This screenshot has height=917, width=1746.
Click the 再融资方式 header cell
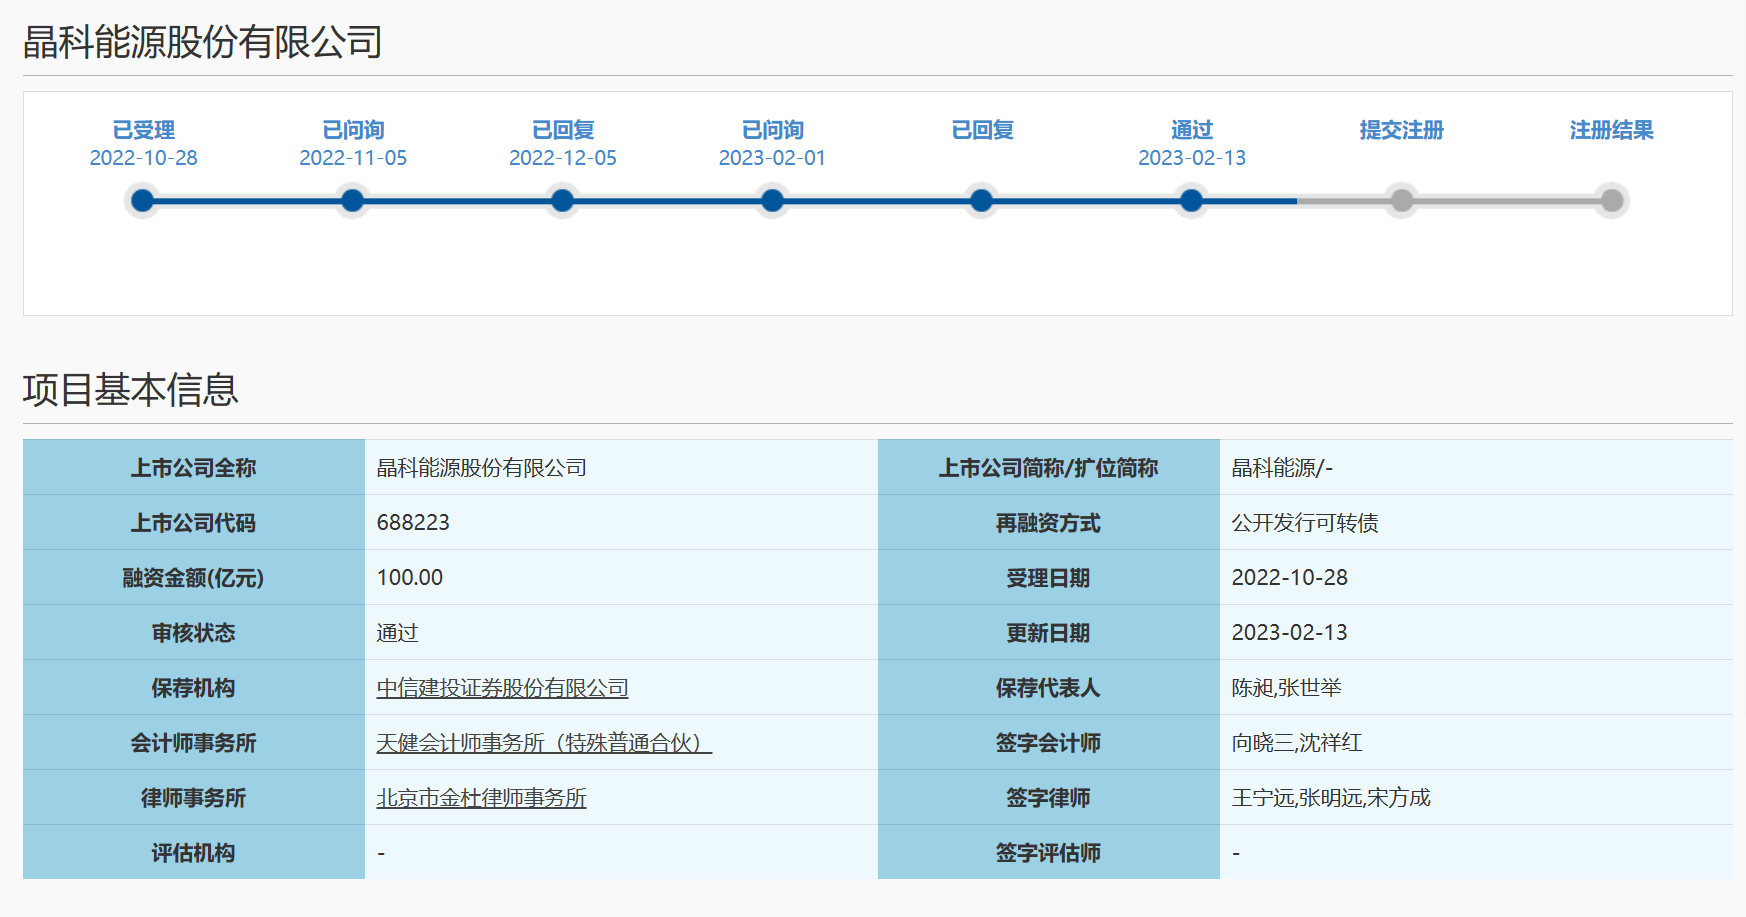pos(1049,523)
